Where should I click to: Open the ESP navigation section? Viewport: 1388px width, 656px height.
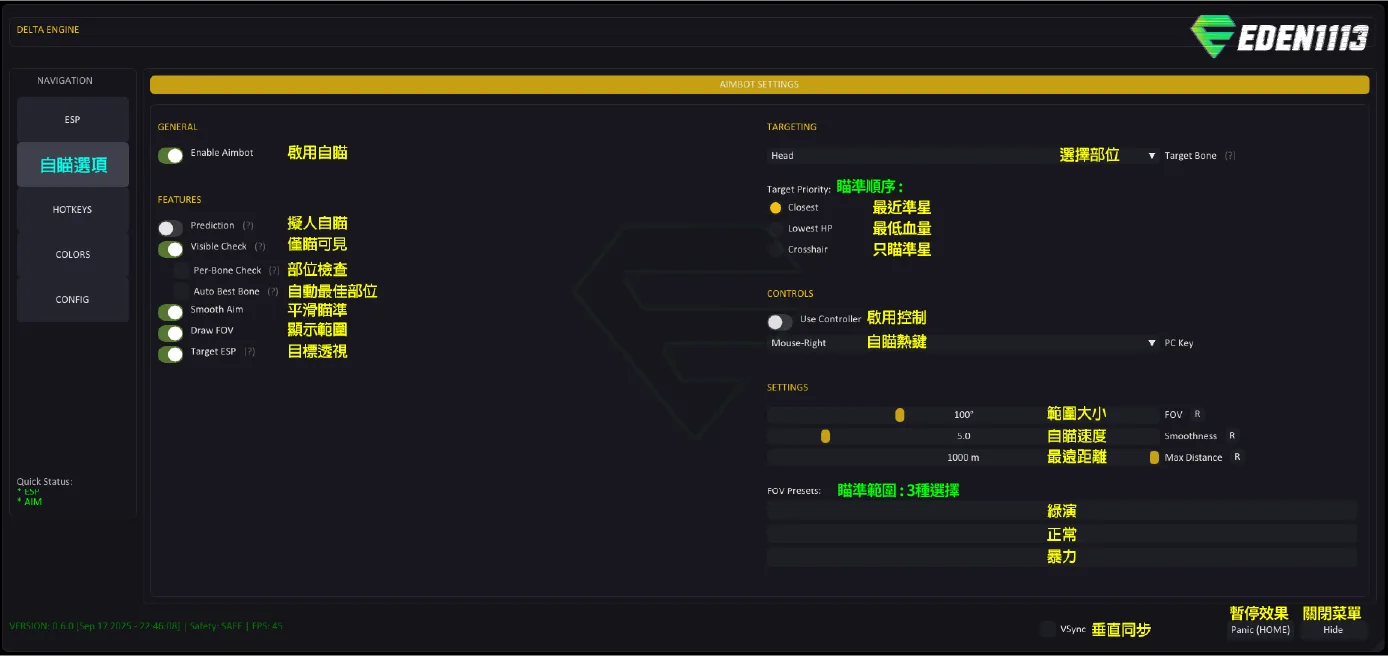73,120
